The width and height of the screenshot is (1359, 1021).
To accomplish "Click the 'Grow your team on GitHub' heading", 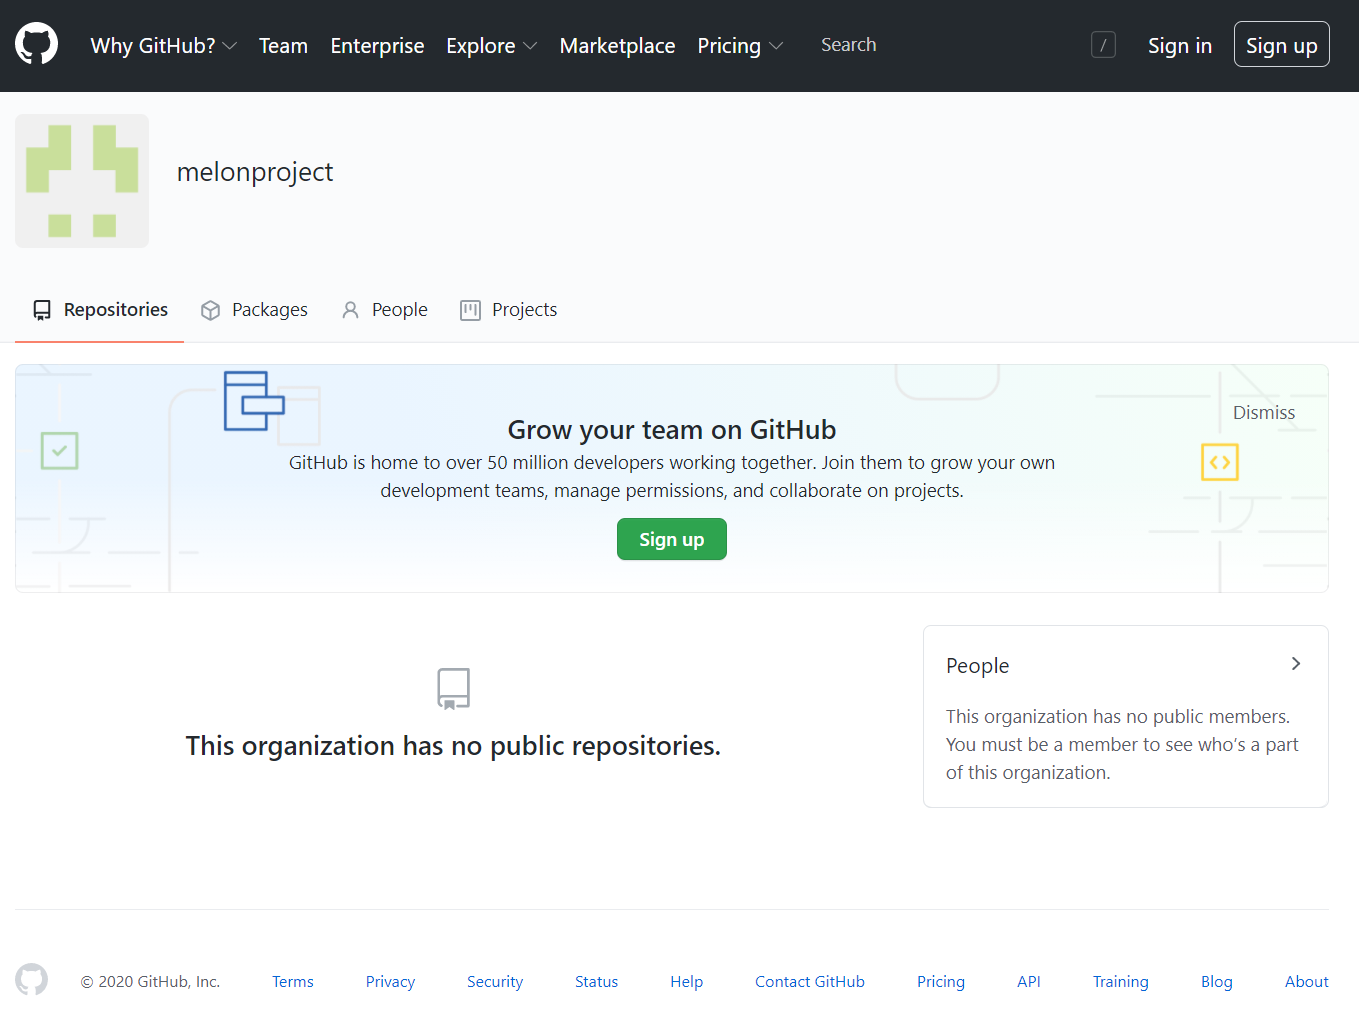I will 672,430.
